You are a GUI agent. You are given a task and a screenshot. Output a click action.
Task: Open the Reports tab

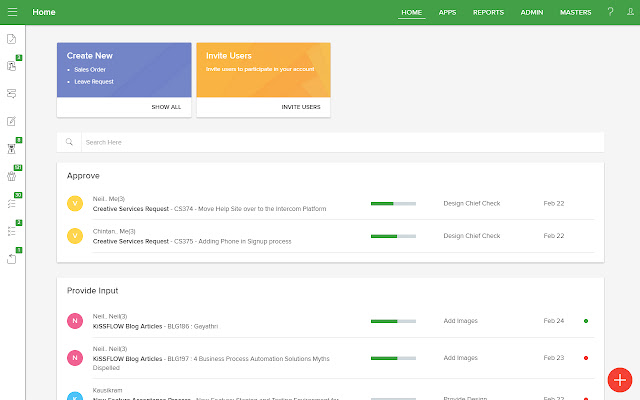488,12
